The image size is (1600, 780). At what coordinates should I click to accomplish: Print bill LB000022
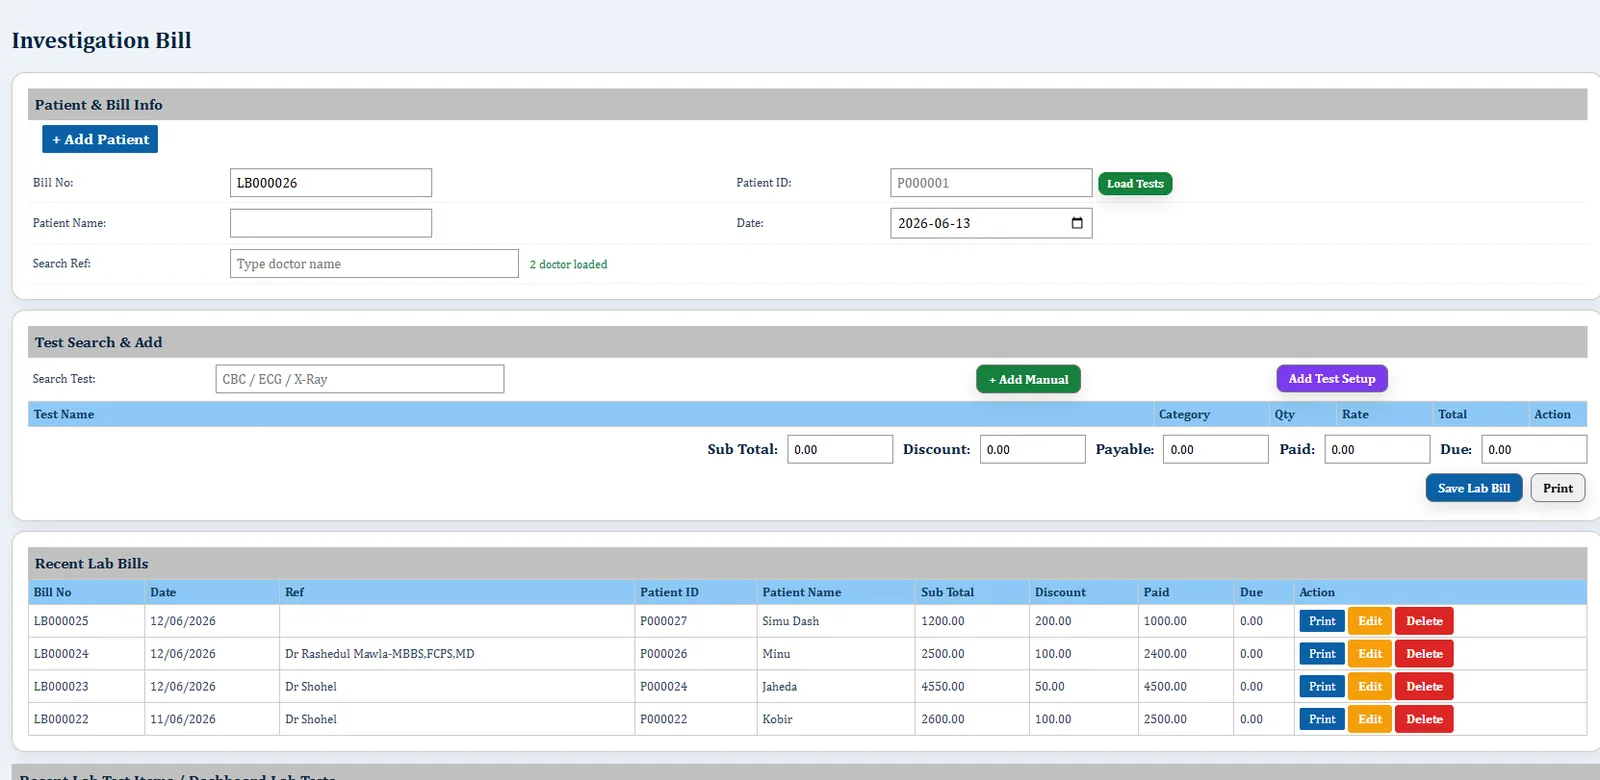pos(1322,719)
